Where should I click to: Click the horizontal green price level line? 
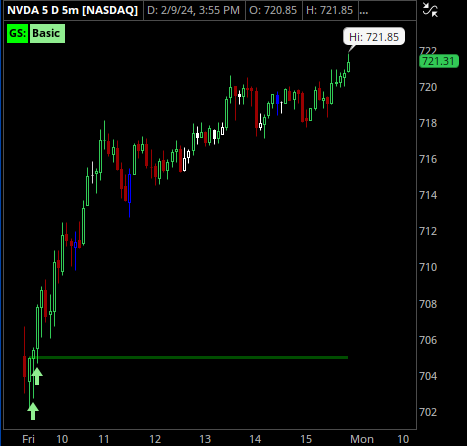click(x=193, y=358)
